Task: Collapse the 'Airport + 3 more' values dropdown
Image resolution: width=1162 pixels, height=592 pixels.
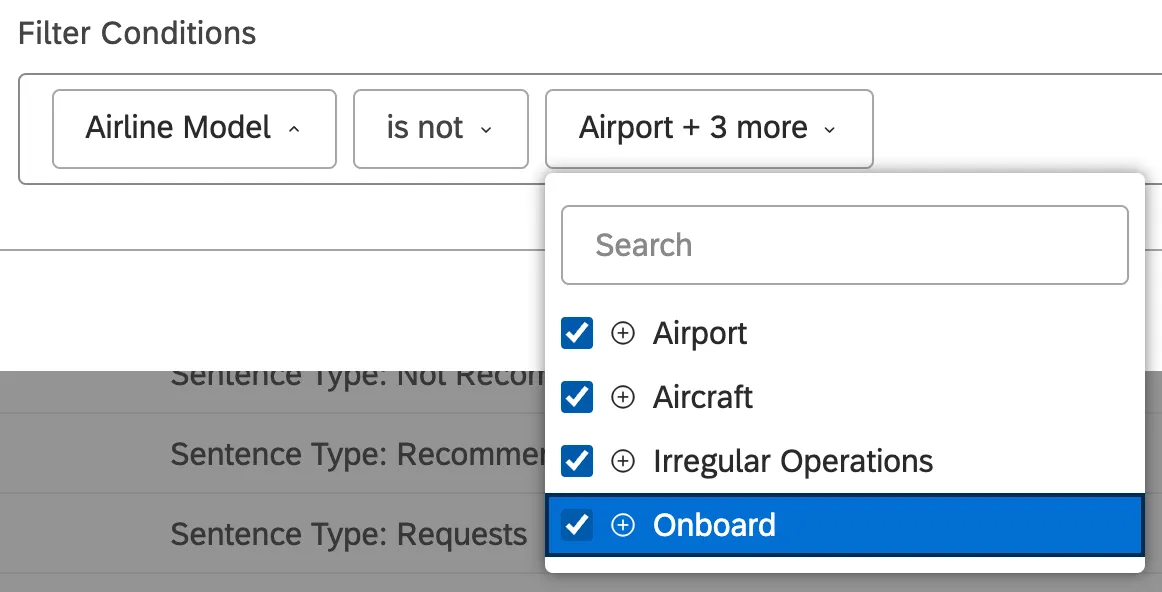Action: tap(709, 128)
